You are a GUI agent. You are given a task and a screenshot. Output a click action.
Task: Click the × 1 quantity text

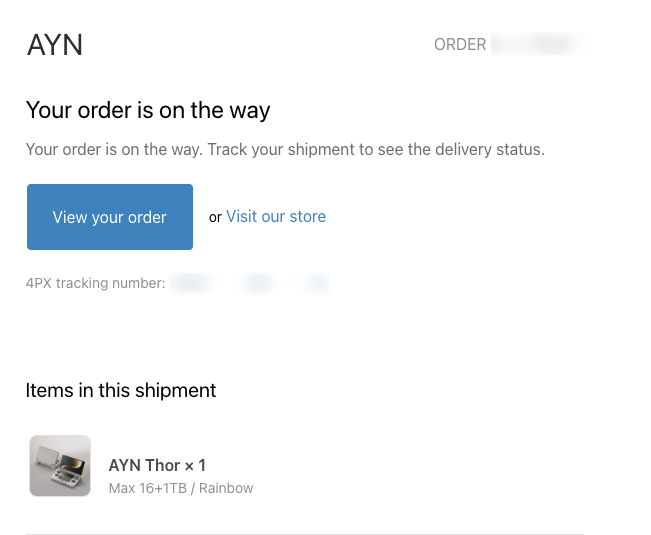[195, 465]
